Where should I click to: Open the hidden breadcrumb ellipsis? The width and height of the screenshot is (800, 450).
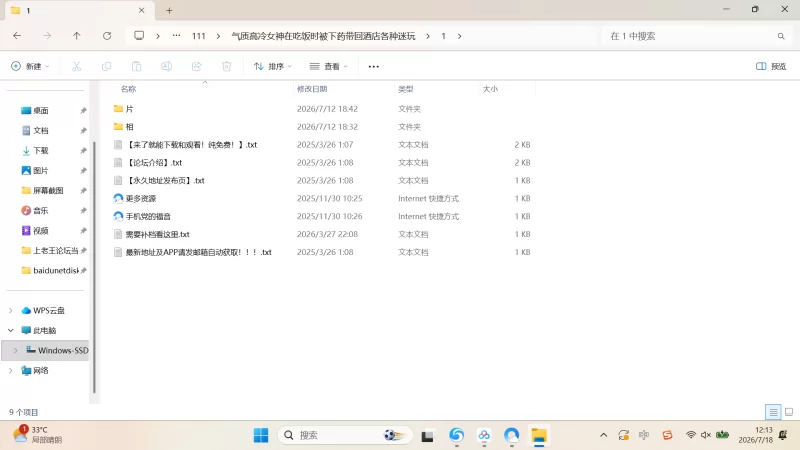pos(176,36)
